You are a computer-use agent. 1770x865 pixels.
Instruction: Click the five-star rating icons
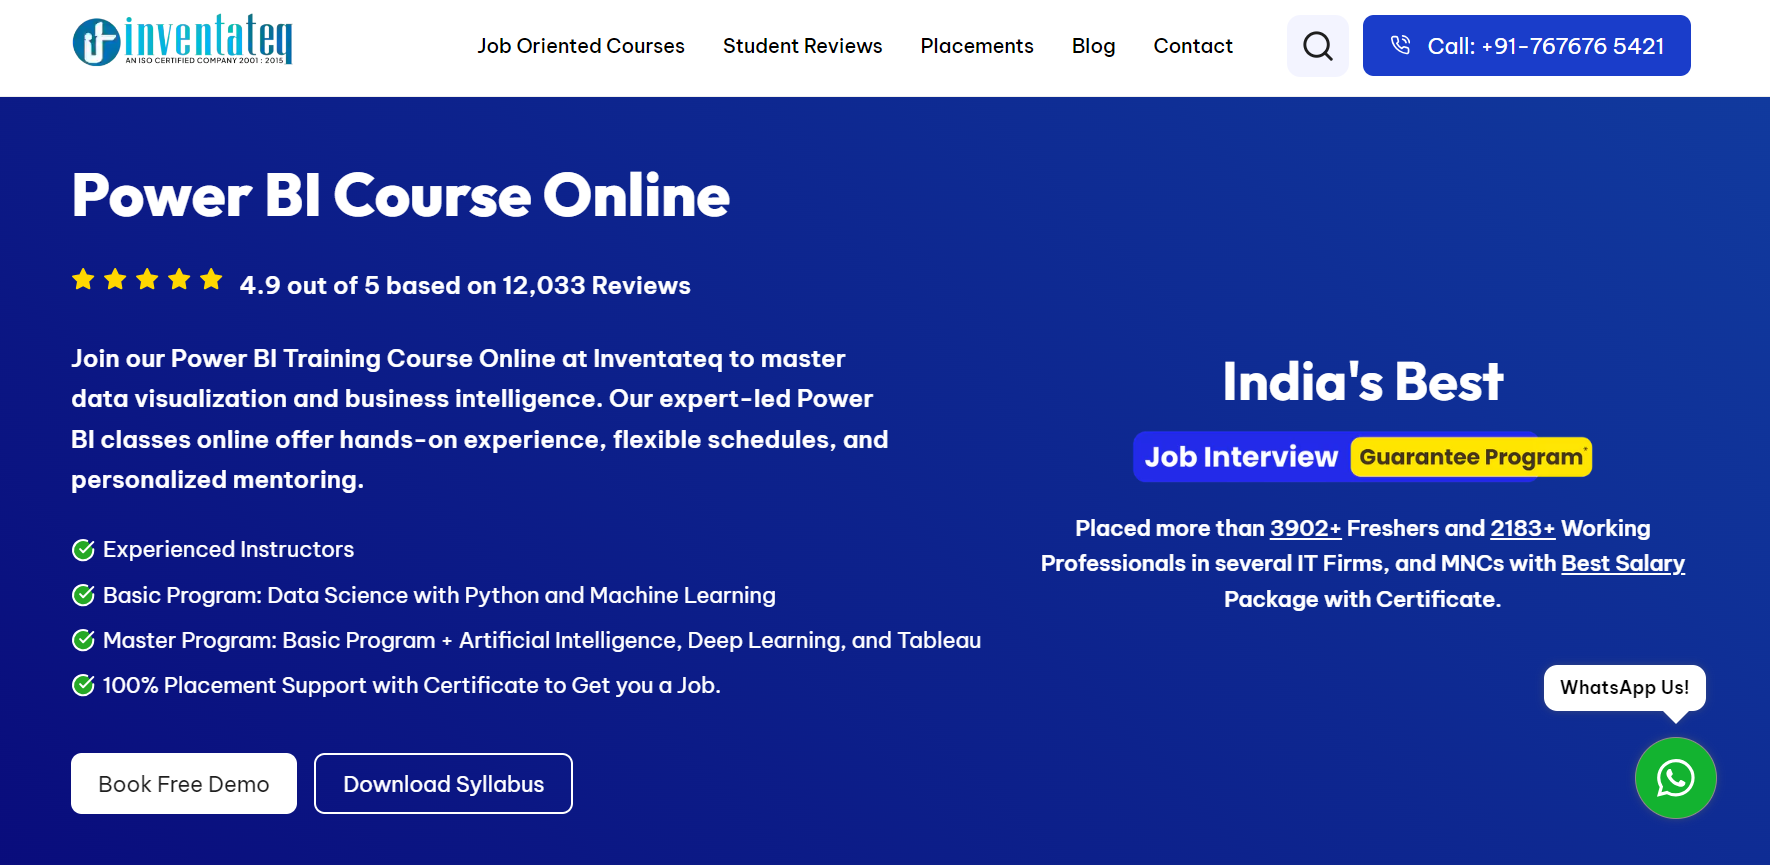147,279
